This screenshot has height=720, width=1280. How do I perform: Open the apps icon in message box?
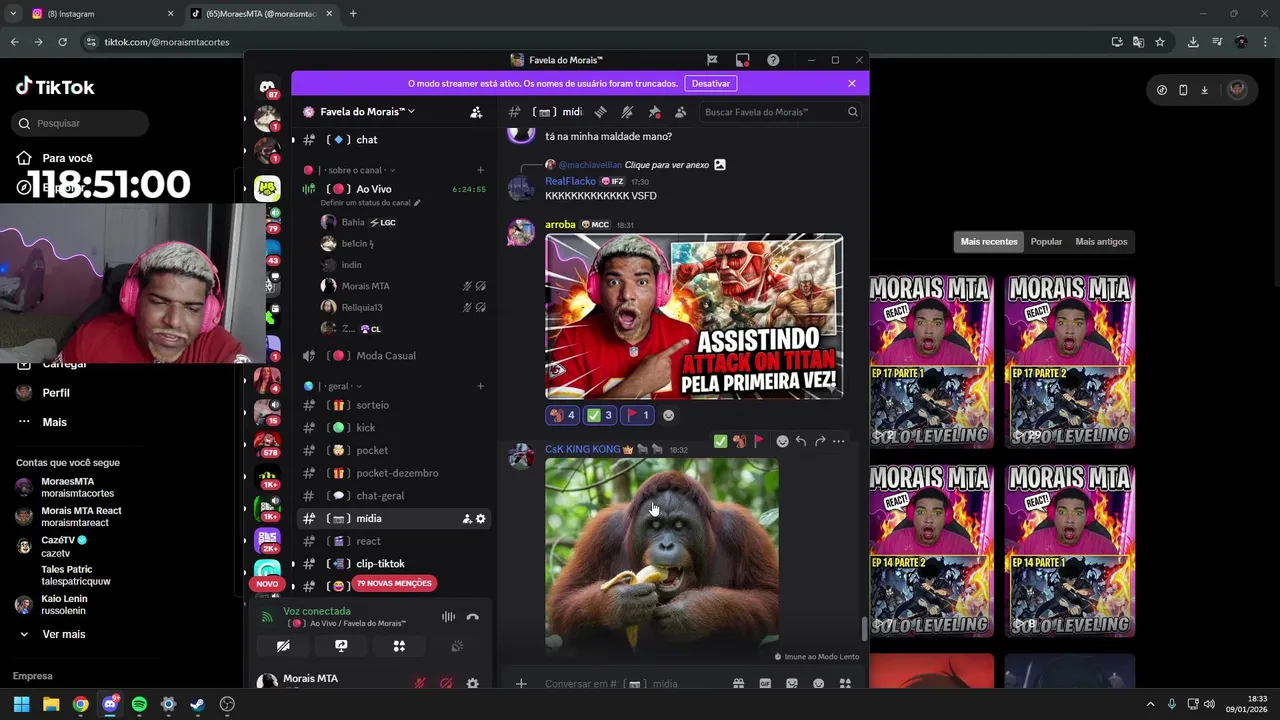pos(845,684)
